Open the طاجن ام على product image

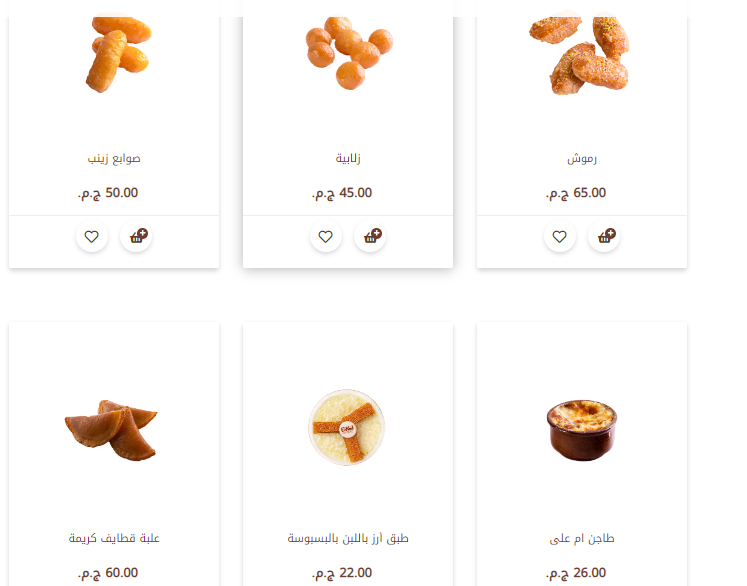582,430
